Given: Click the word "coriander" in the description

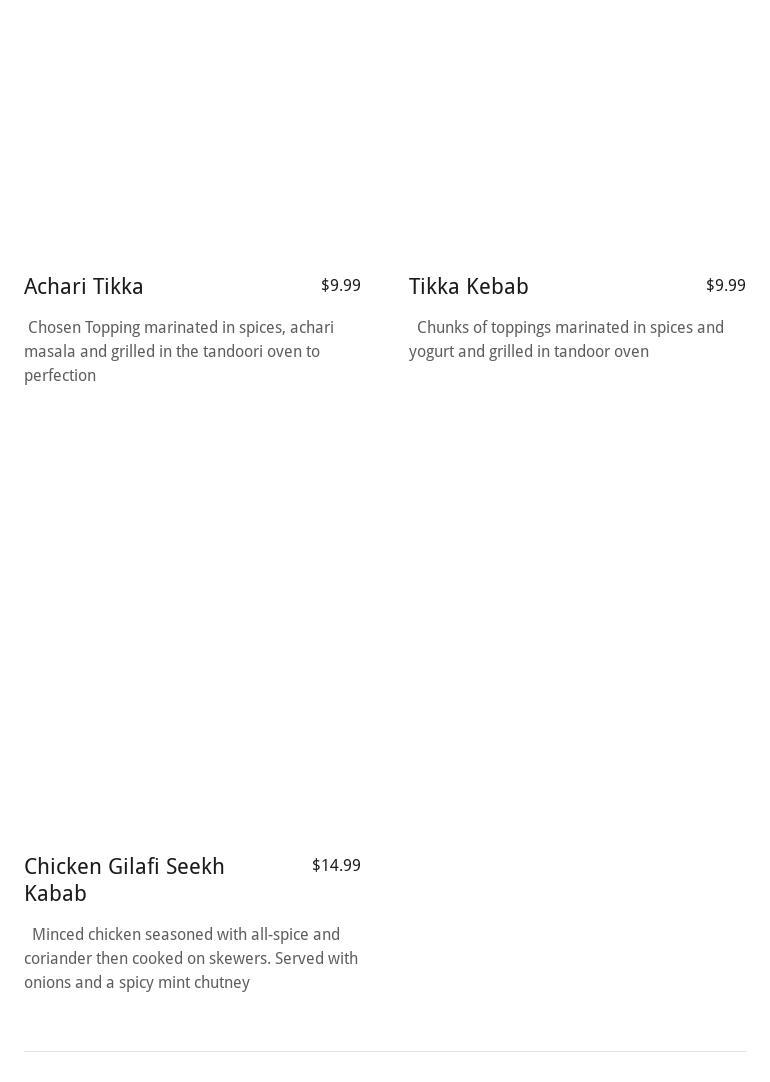Looking at the screenshot, I should [58, 959].
